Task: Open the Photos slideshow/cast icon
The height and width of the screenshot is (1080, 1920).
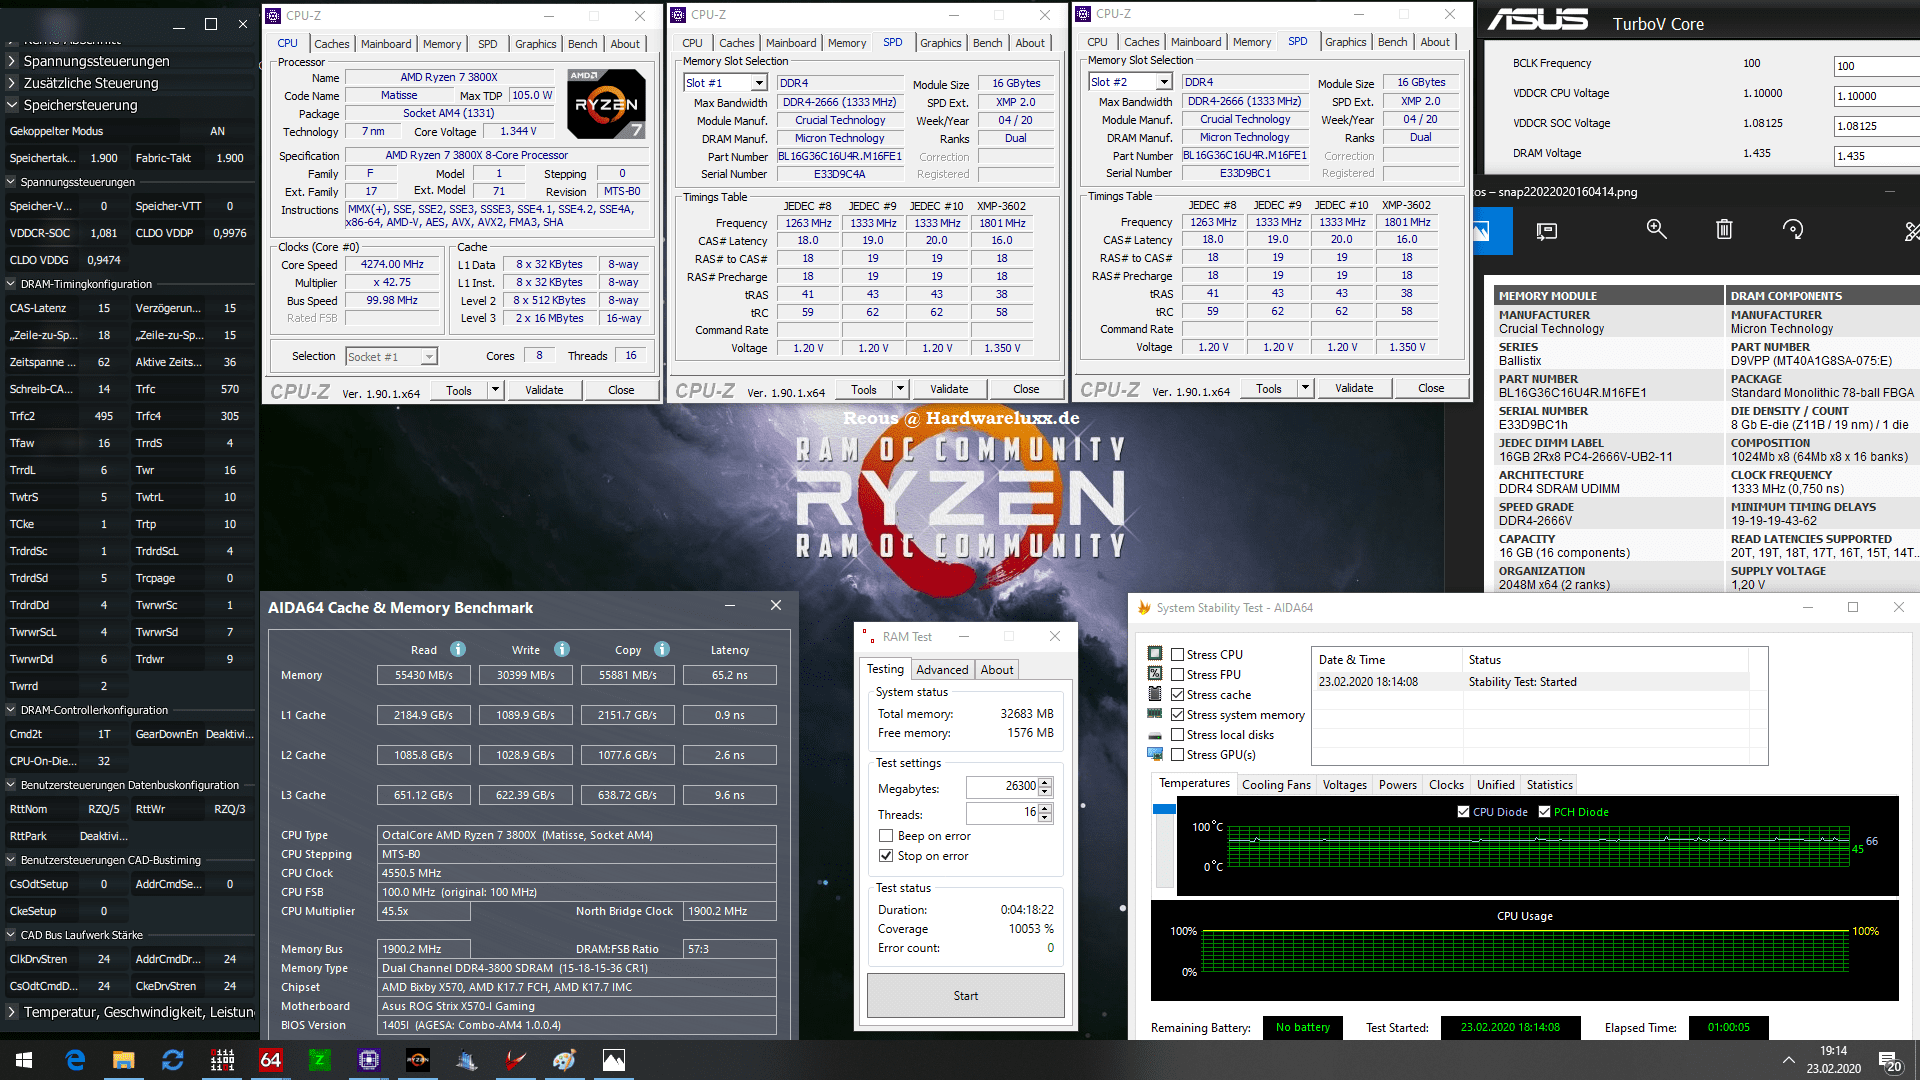Action: tap(1547, 231)
